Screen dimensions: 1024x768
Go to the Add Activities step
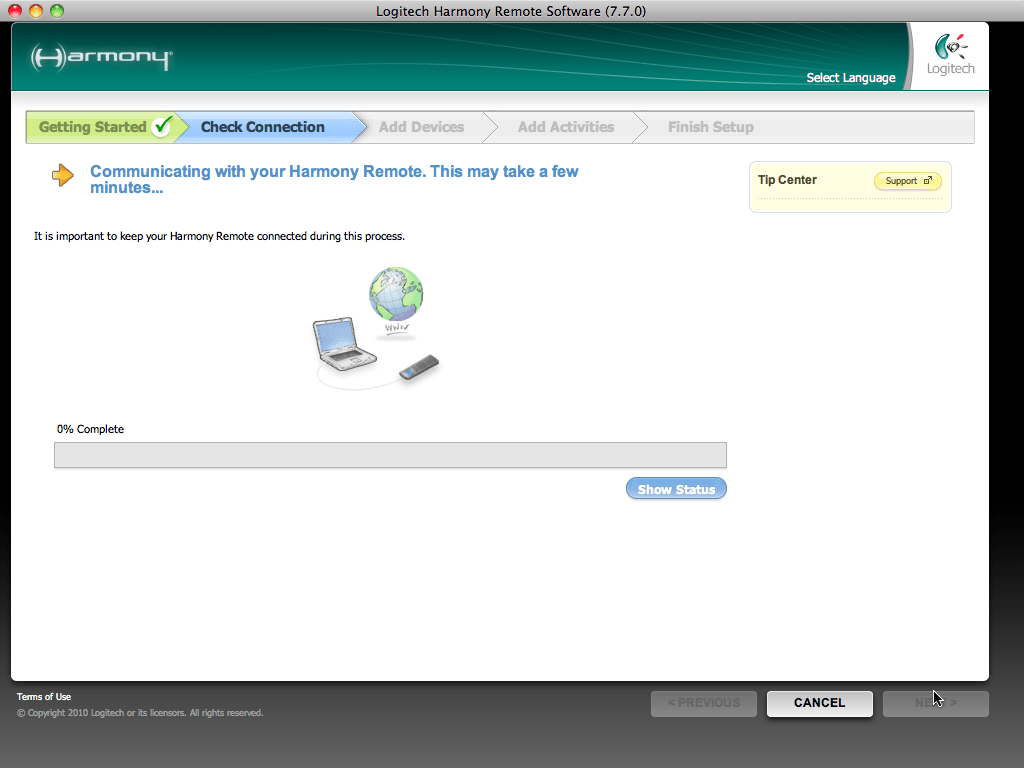(x=565, y=127)
